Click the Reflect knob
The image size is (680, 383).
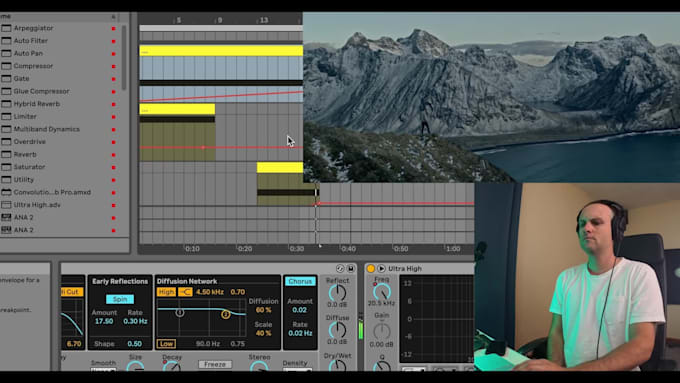337,293
